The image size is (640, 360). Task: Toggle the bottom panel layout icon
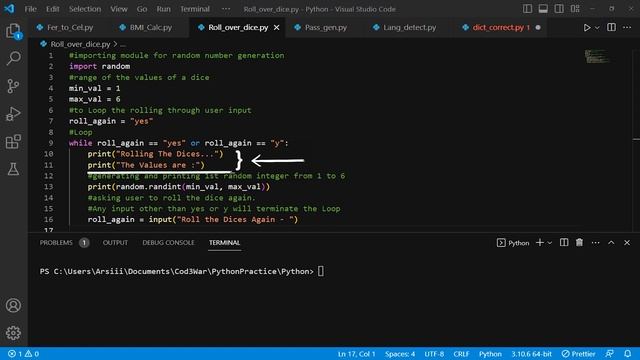tap(543, 9)
